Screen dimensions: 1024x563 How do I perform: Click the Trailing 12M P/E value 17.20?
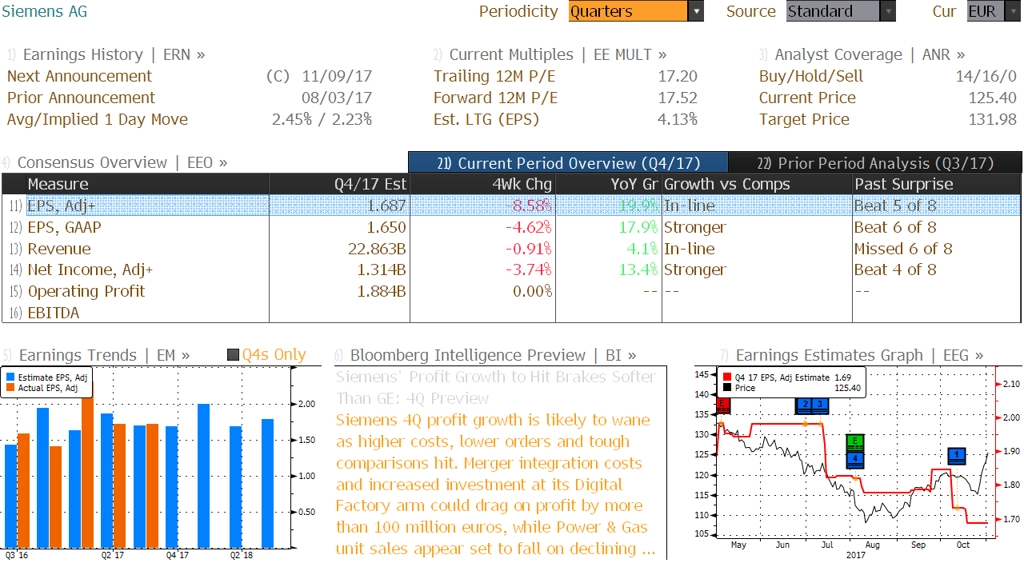[677, 76]
